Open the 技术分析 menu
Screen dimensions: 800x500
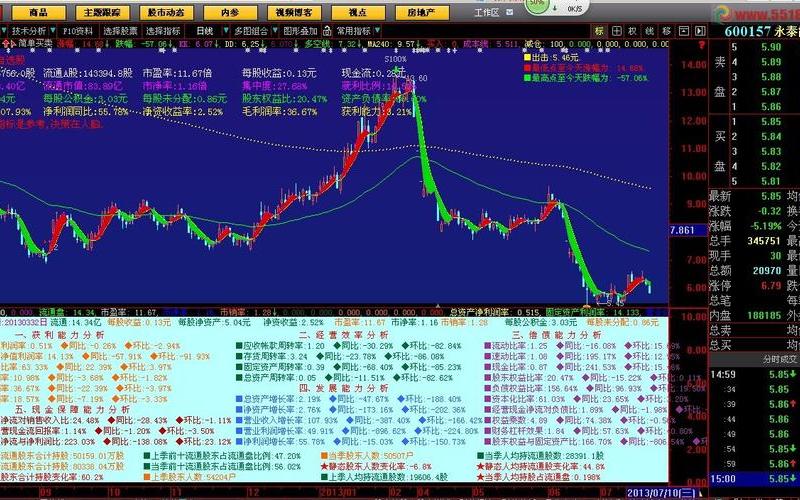coord(29,31)
